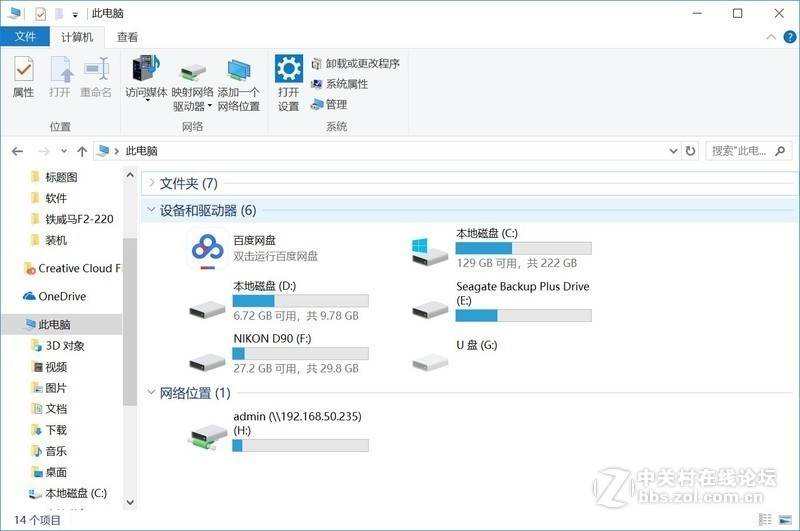Refresh the current location
The width and height of the screenshot is (800, 531).
point(690,151)
